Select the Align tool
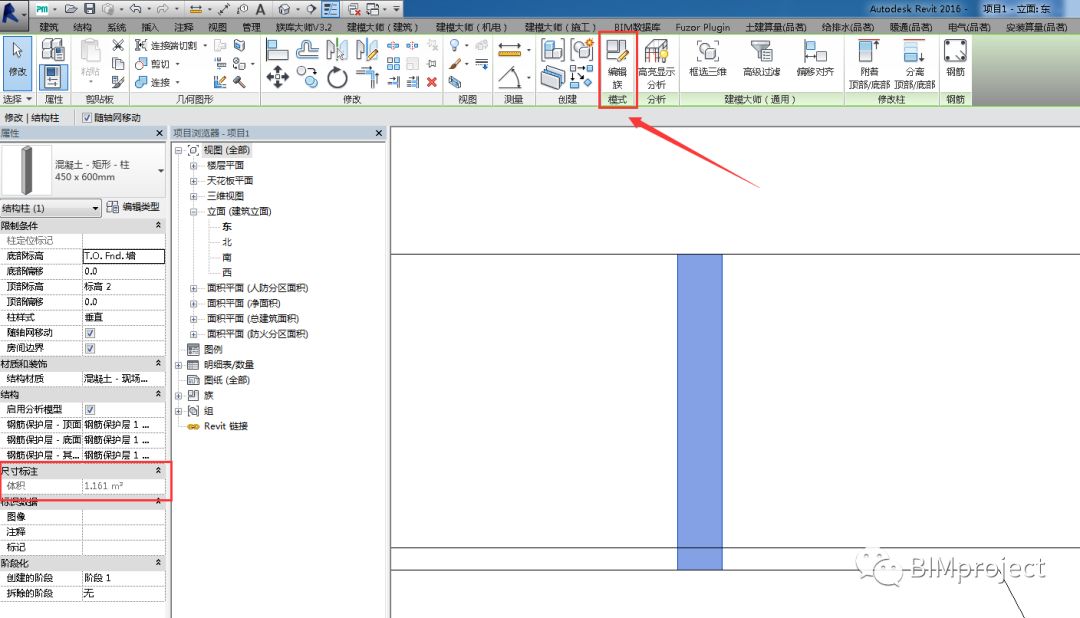 277,50
